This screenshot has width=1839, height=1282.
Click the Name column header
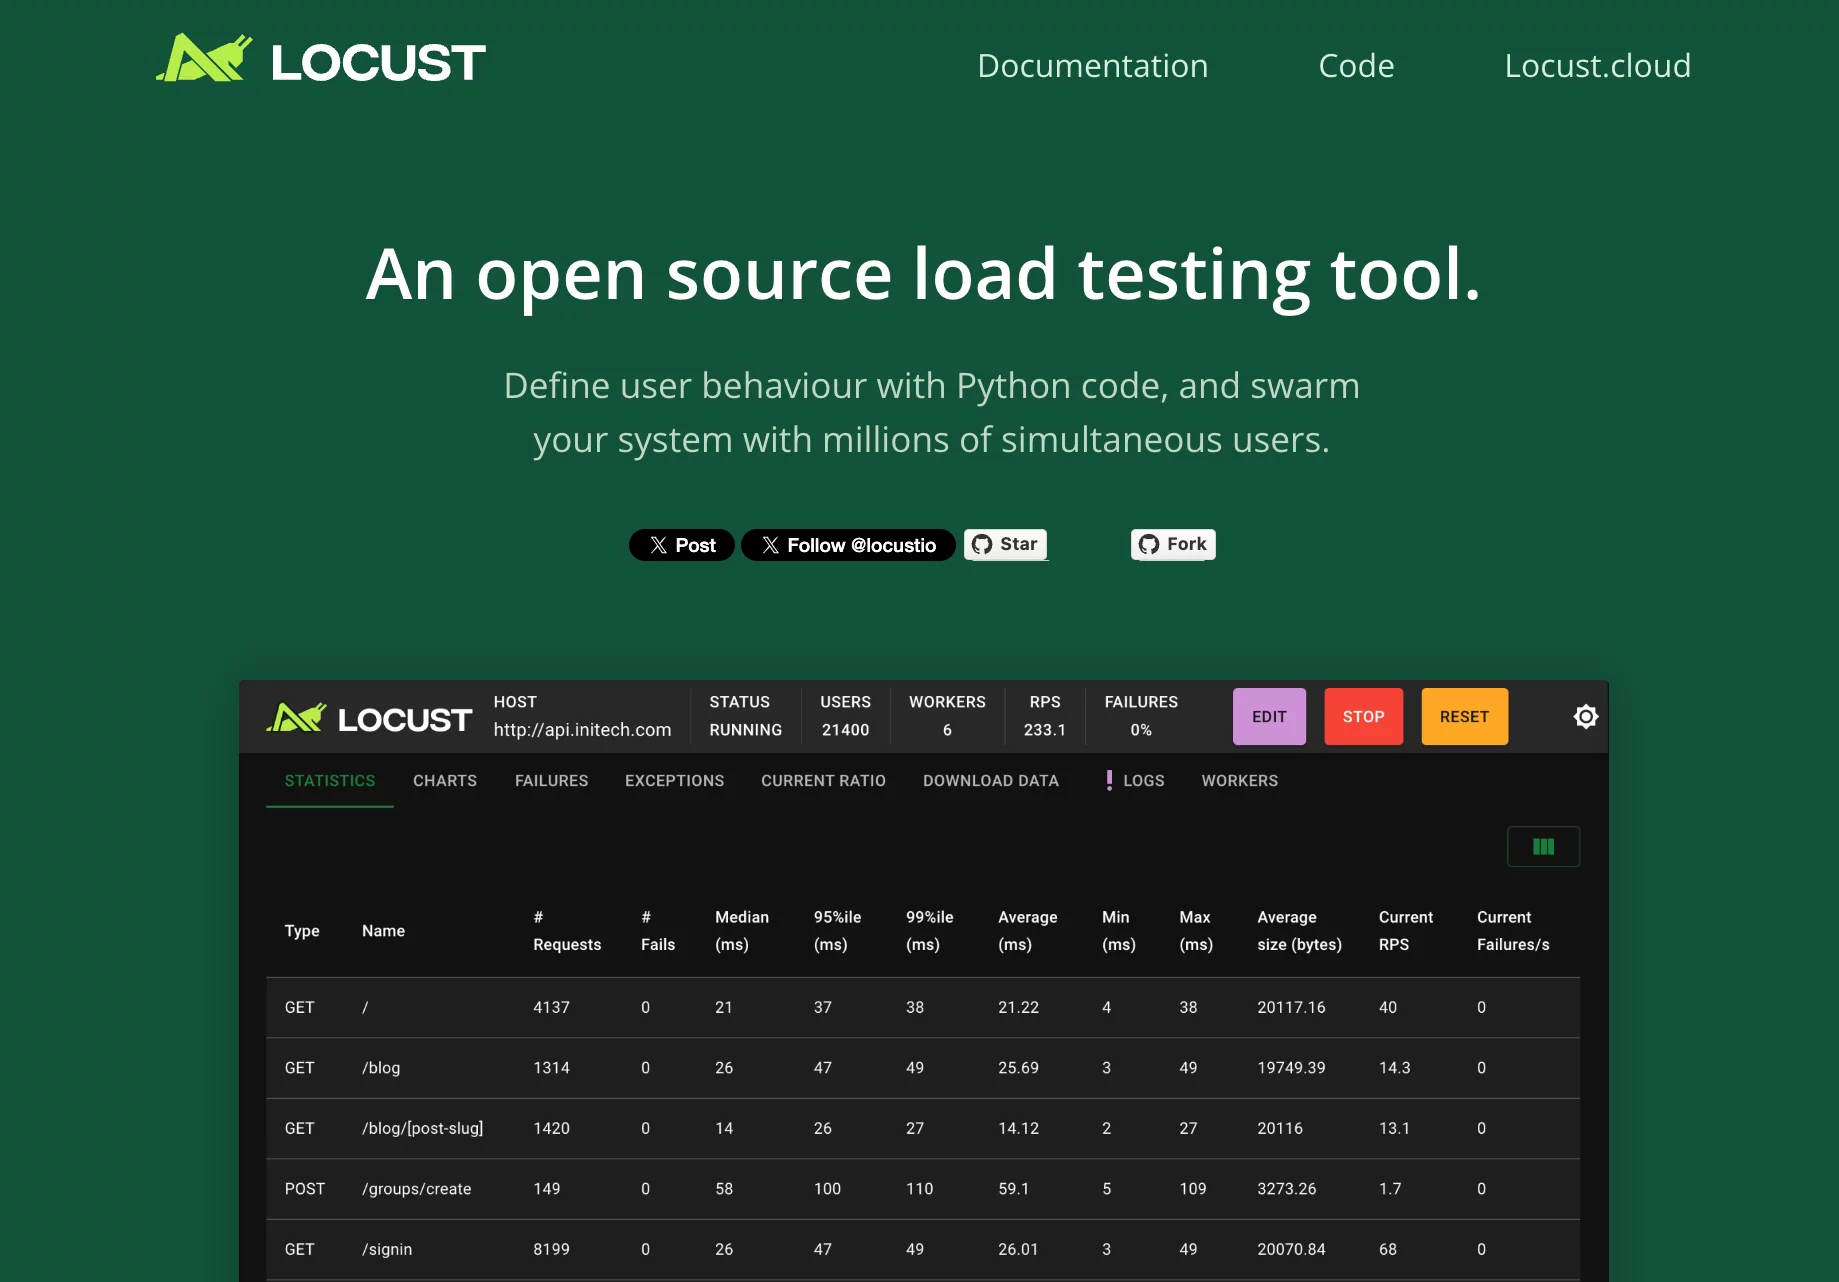(x=383, y=931)
